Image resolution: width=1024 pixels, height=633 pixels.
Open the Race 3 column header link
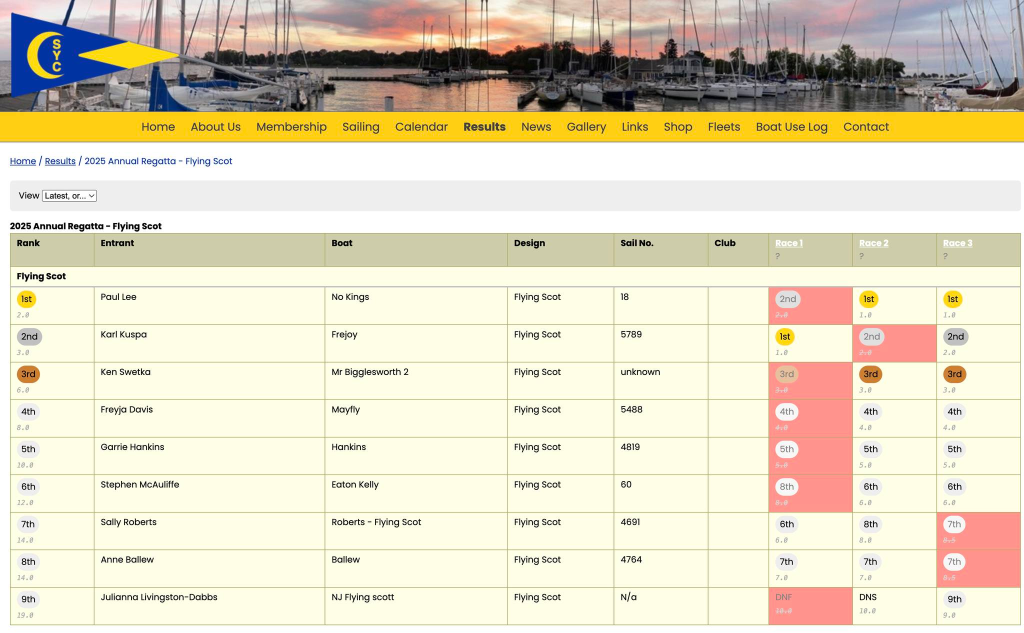(x=957, y=243)
